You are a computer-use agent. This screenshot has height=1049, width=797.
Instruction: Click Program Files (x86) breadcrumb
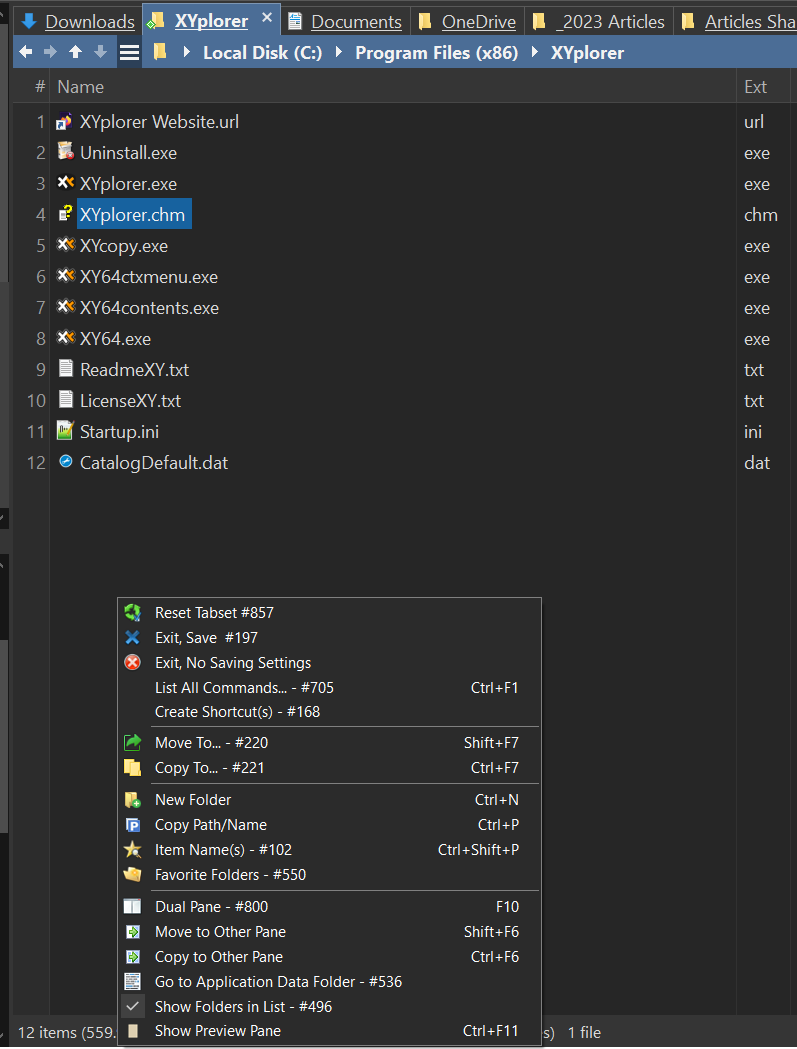pos(436,53)
